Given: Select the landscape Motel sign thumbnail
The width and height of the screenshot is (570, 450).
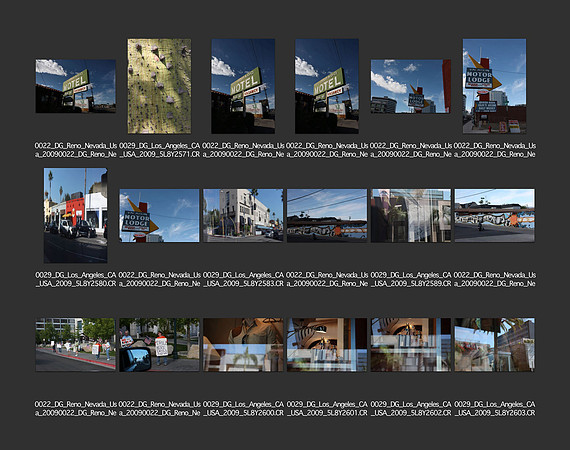Looking at the screenshot, I should click(x=76, y=86).
